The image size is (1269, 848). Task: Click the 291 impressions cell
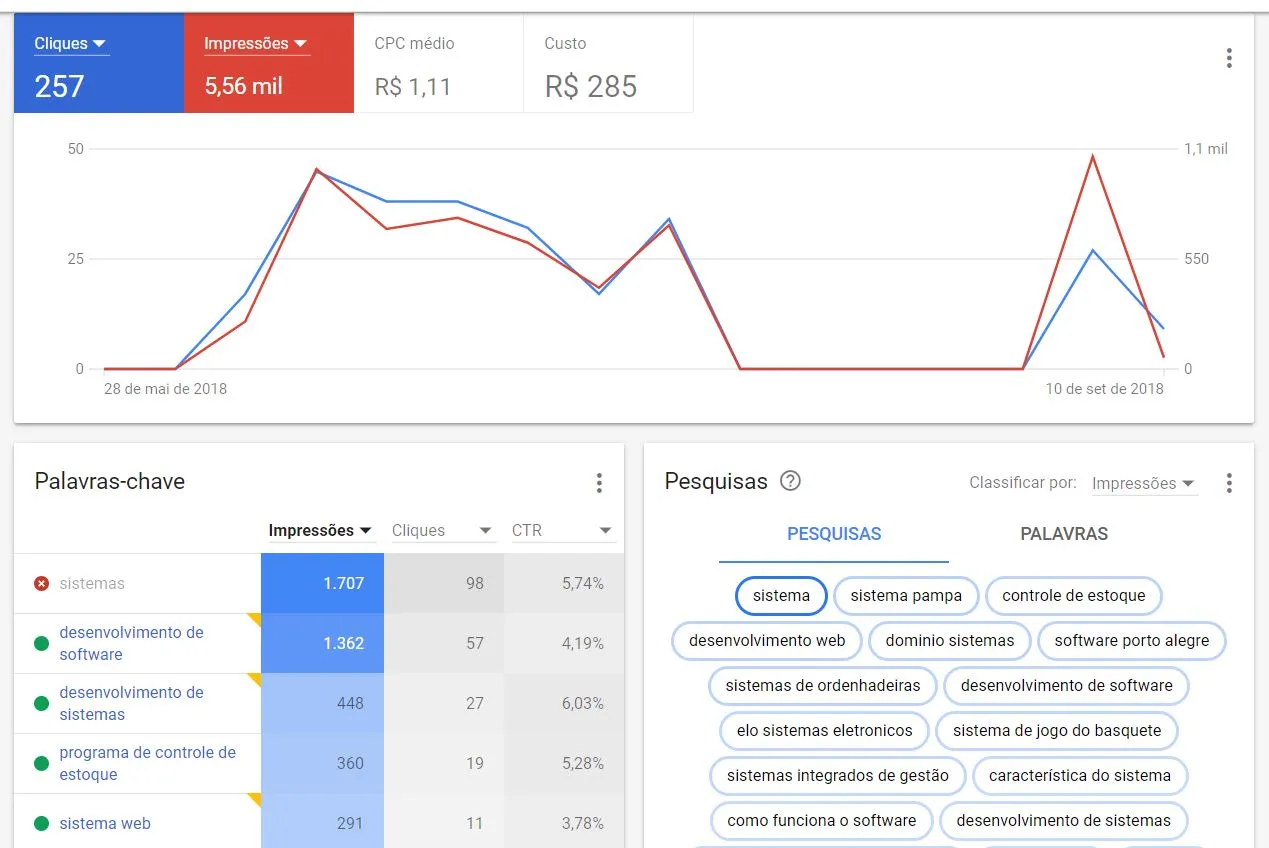pos(322,823)
